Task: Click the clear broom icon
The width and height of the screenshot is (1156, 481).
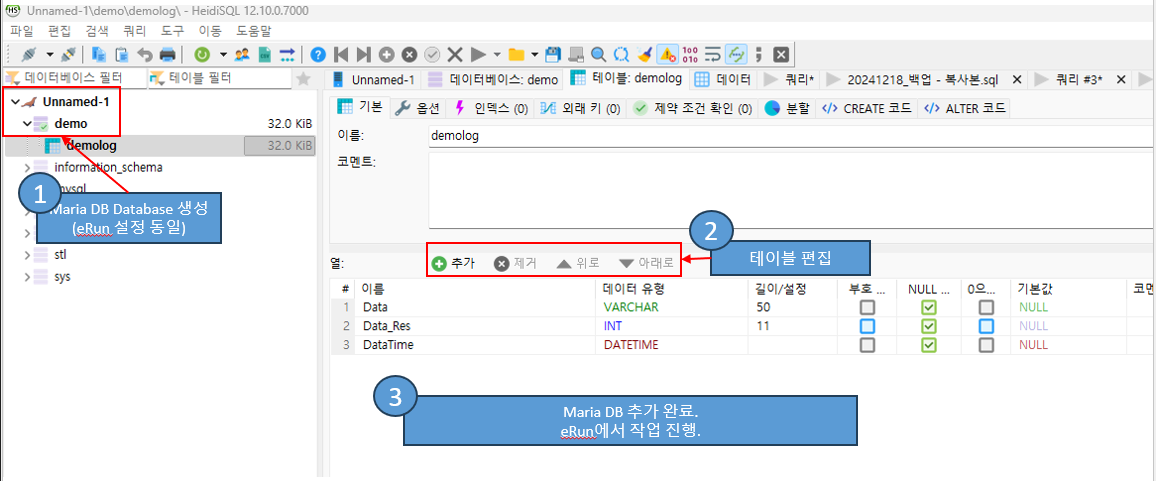Action: (644, 54)
